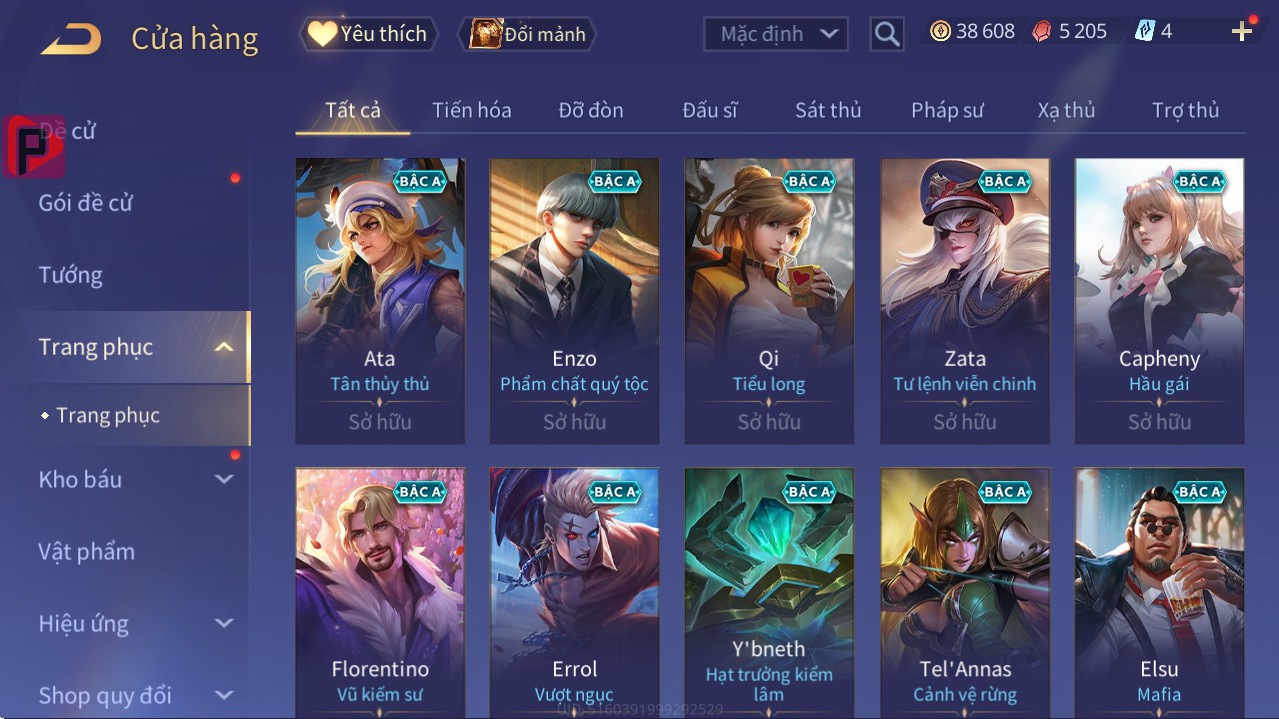The height and width of the screenshot is (719, 1279).
Task: Expand the Kho báu sidebar section
Action: 224,479
